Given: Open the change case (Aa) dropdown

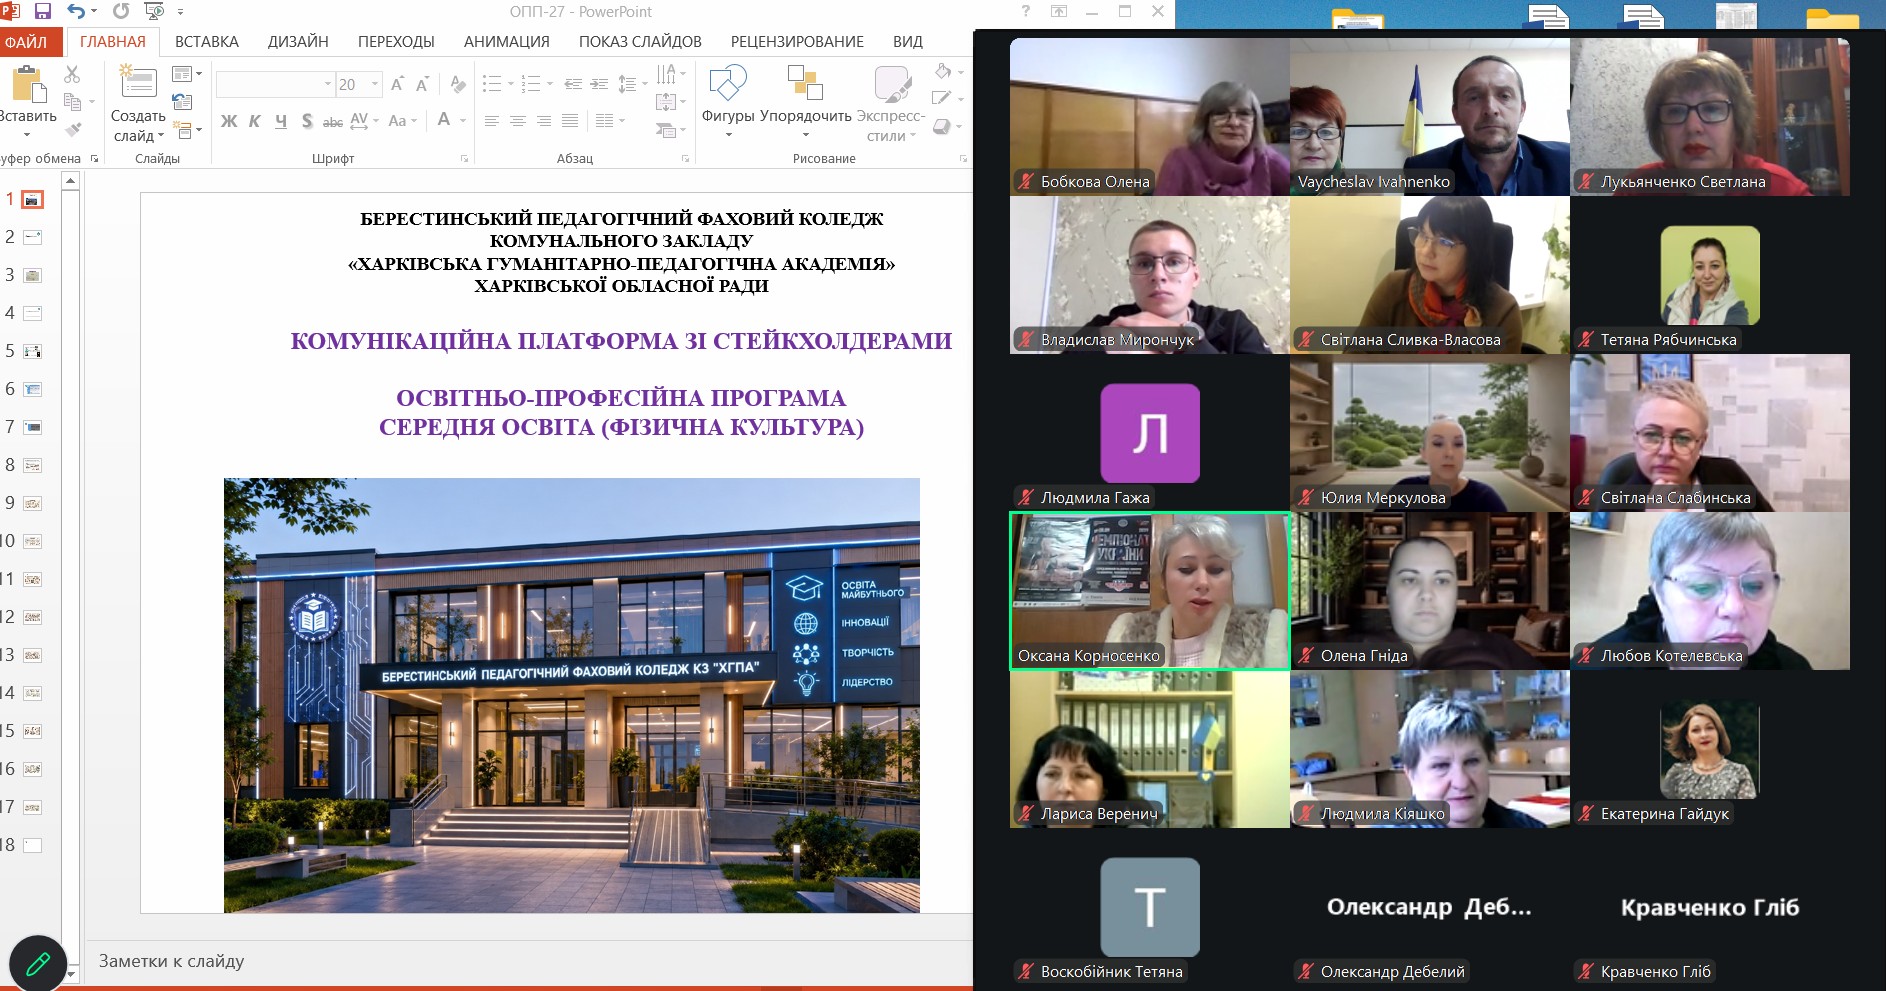Looking at the screenshot, I should click(402, 121).
